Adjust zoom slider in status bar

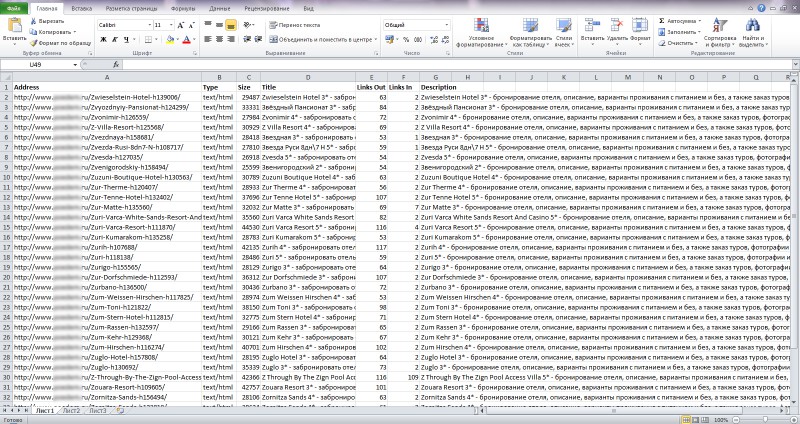click(765, 419)
